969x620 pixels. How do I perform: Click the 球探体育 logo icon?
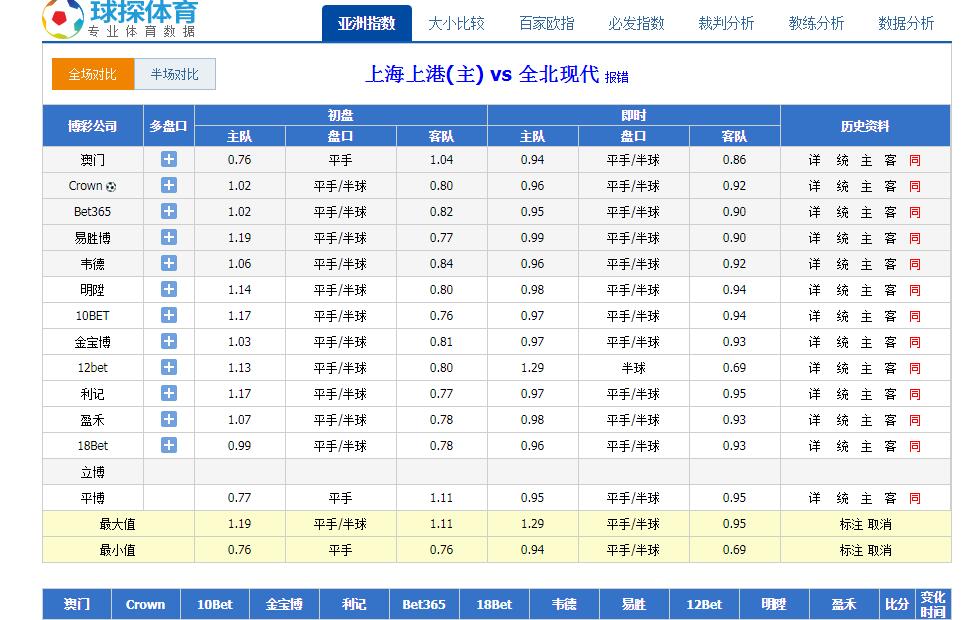click(x=63, y=18)
